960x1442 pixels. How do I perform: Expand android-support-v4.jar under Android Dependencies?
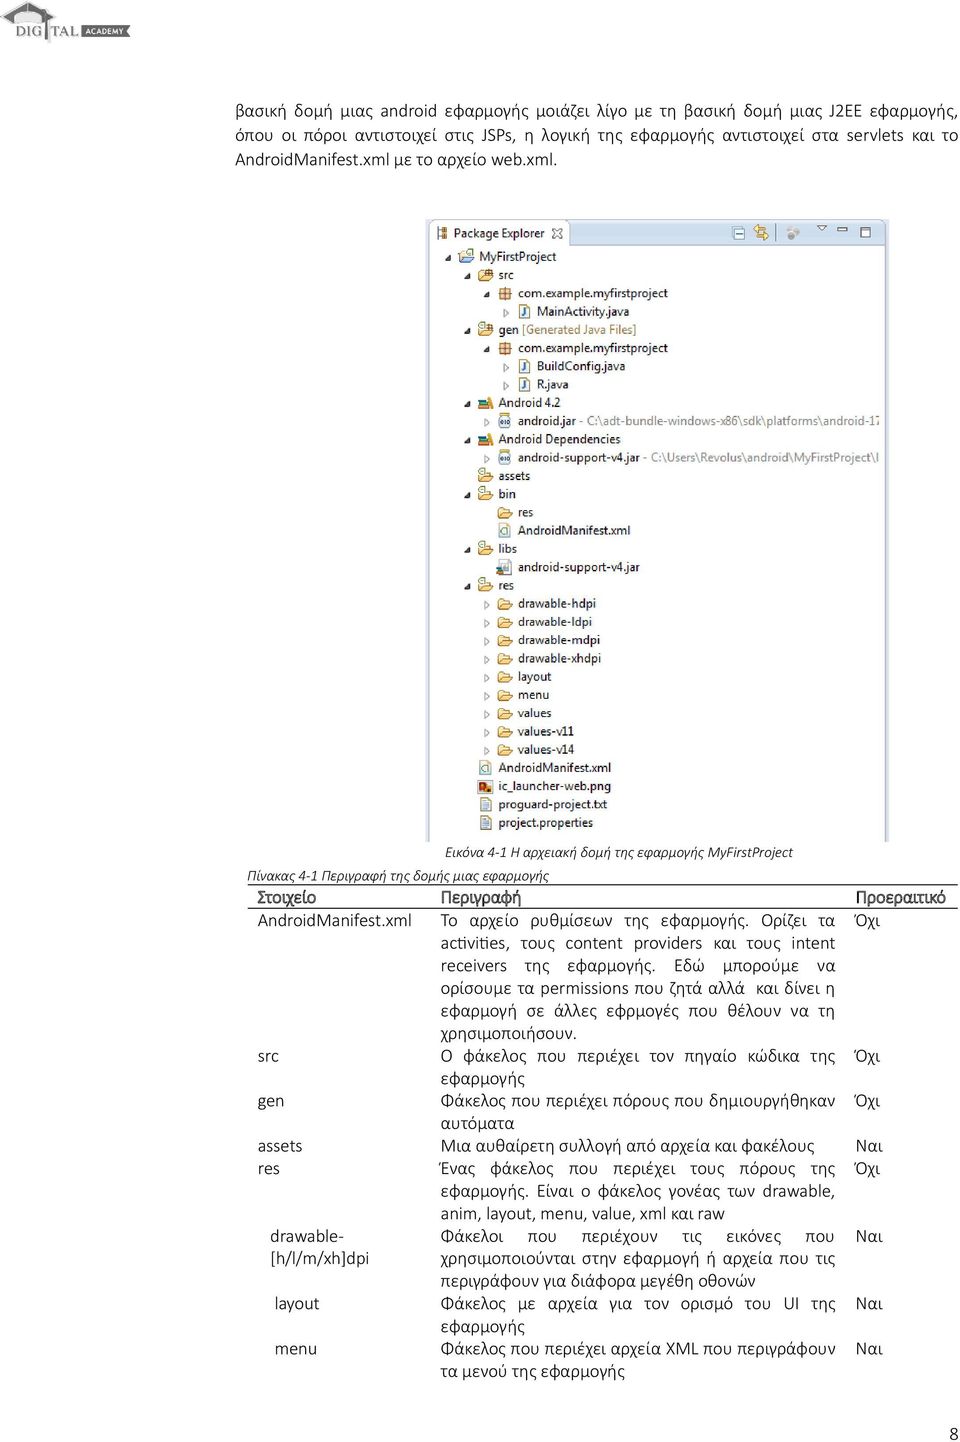tap(487, 458)
